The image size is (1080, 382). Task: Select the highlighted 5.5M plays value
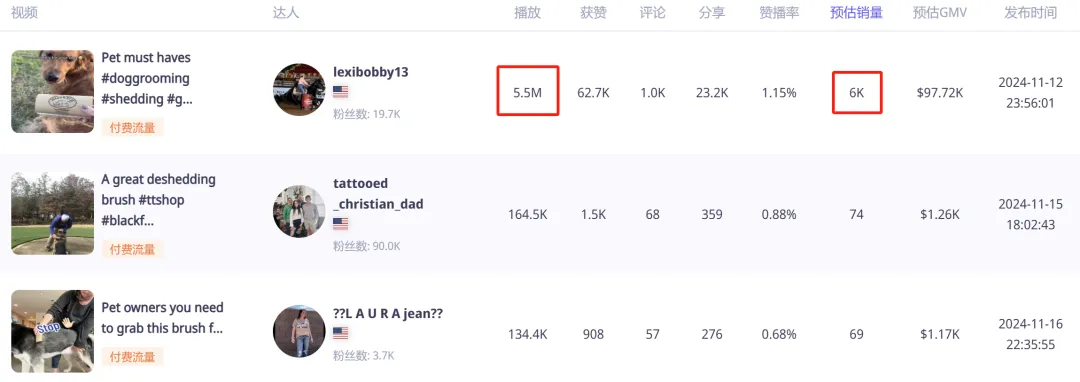tap(528, 92)
